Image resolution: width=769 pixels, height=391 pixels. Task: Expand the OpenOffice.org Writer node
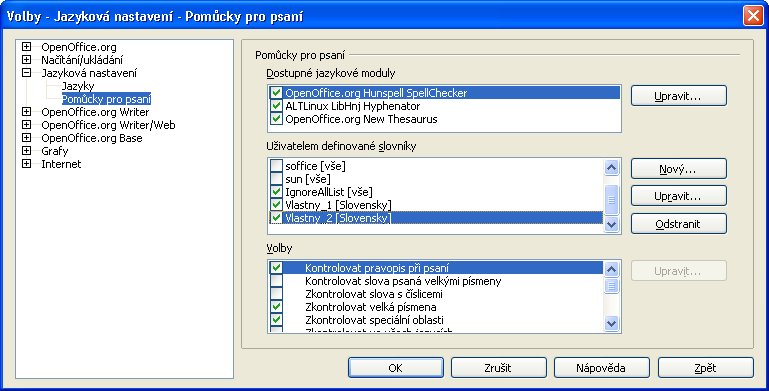26,112
